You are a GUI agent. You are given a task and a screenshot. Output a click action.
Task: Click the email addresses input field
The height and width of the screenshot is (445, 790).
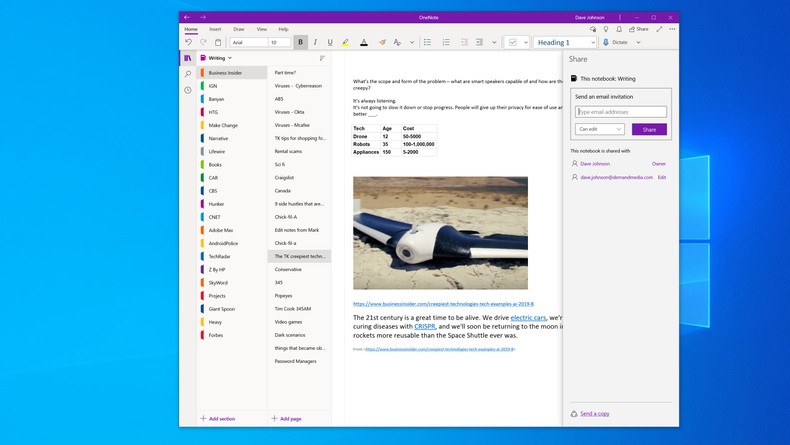tap(621, 112)
